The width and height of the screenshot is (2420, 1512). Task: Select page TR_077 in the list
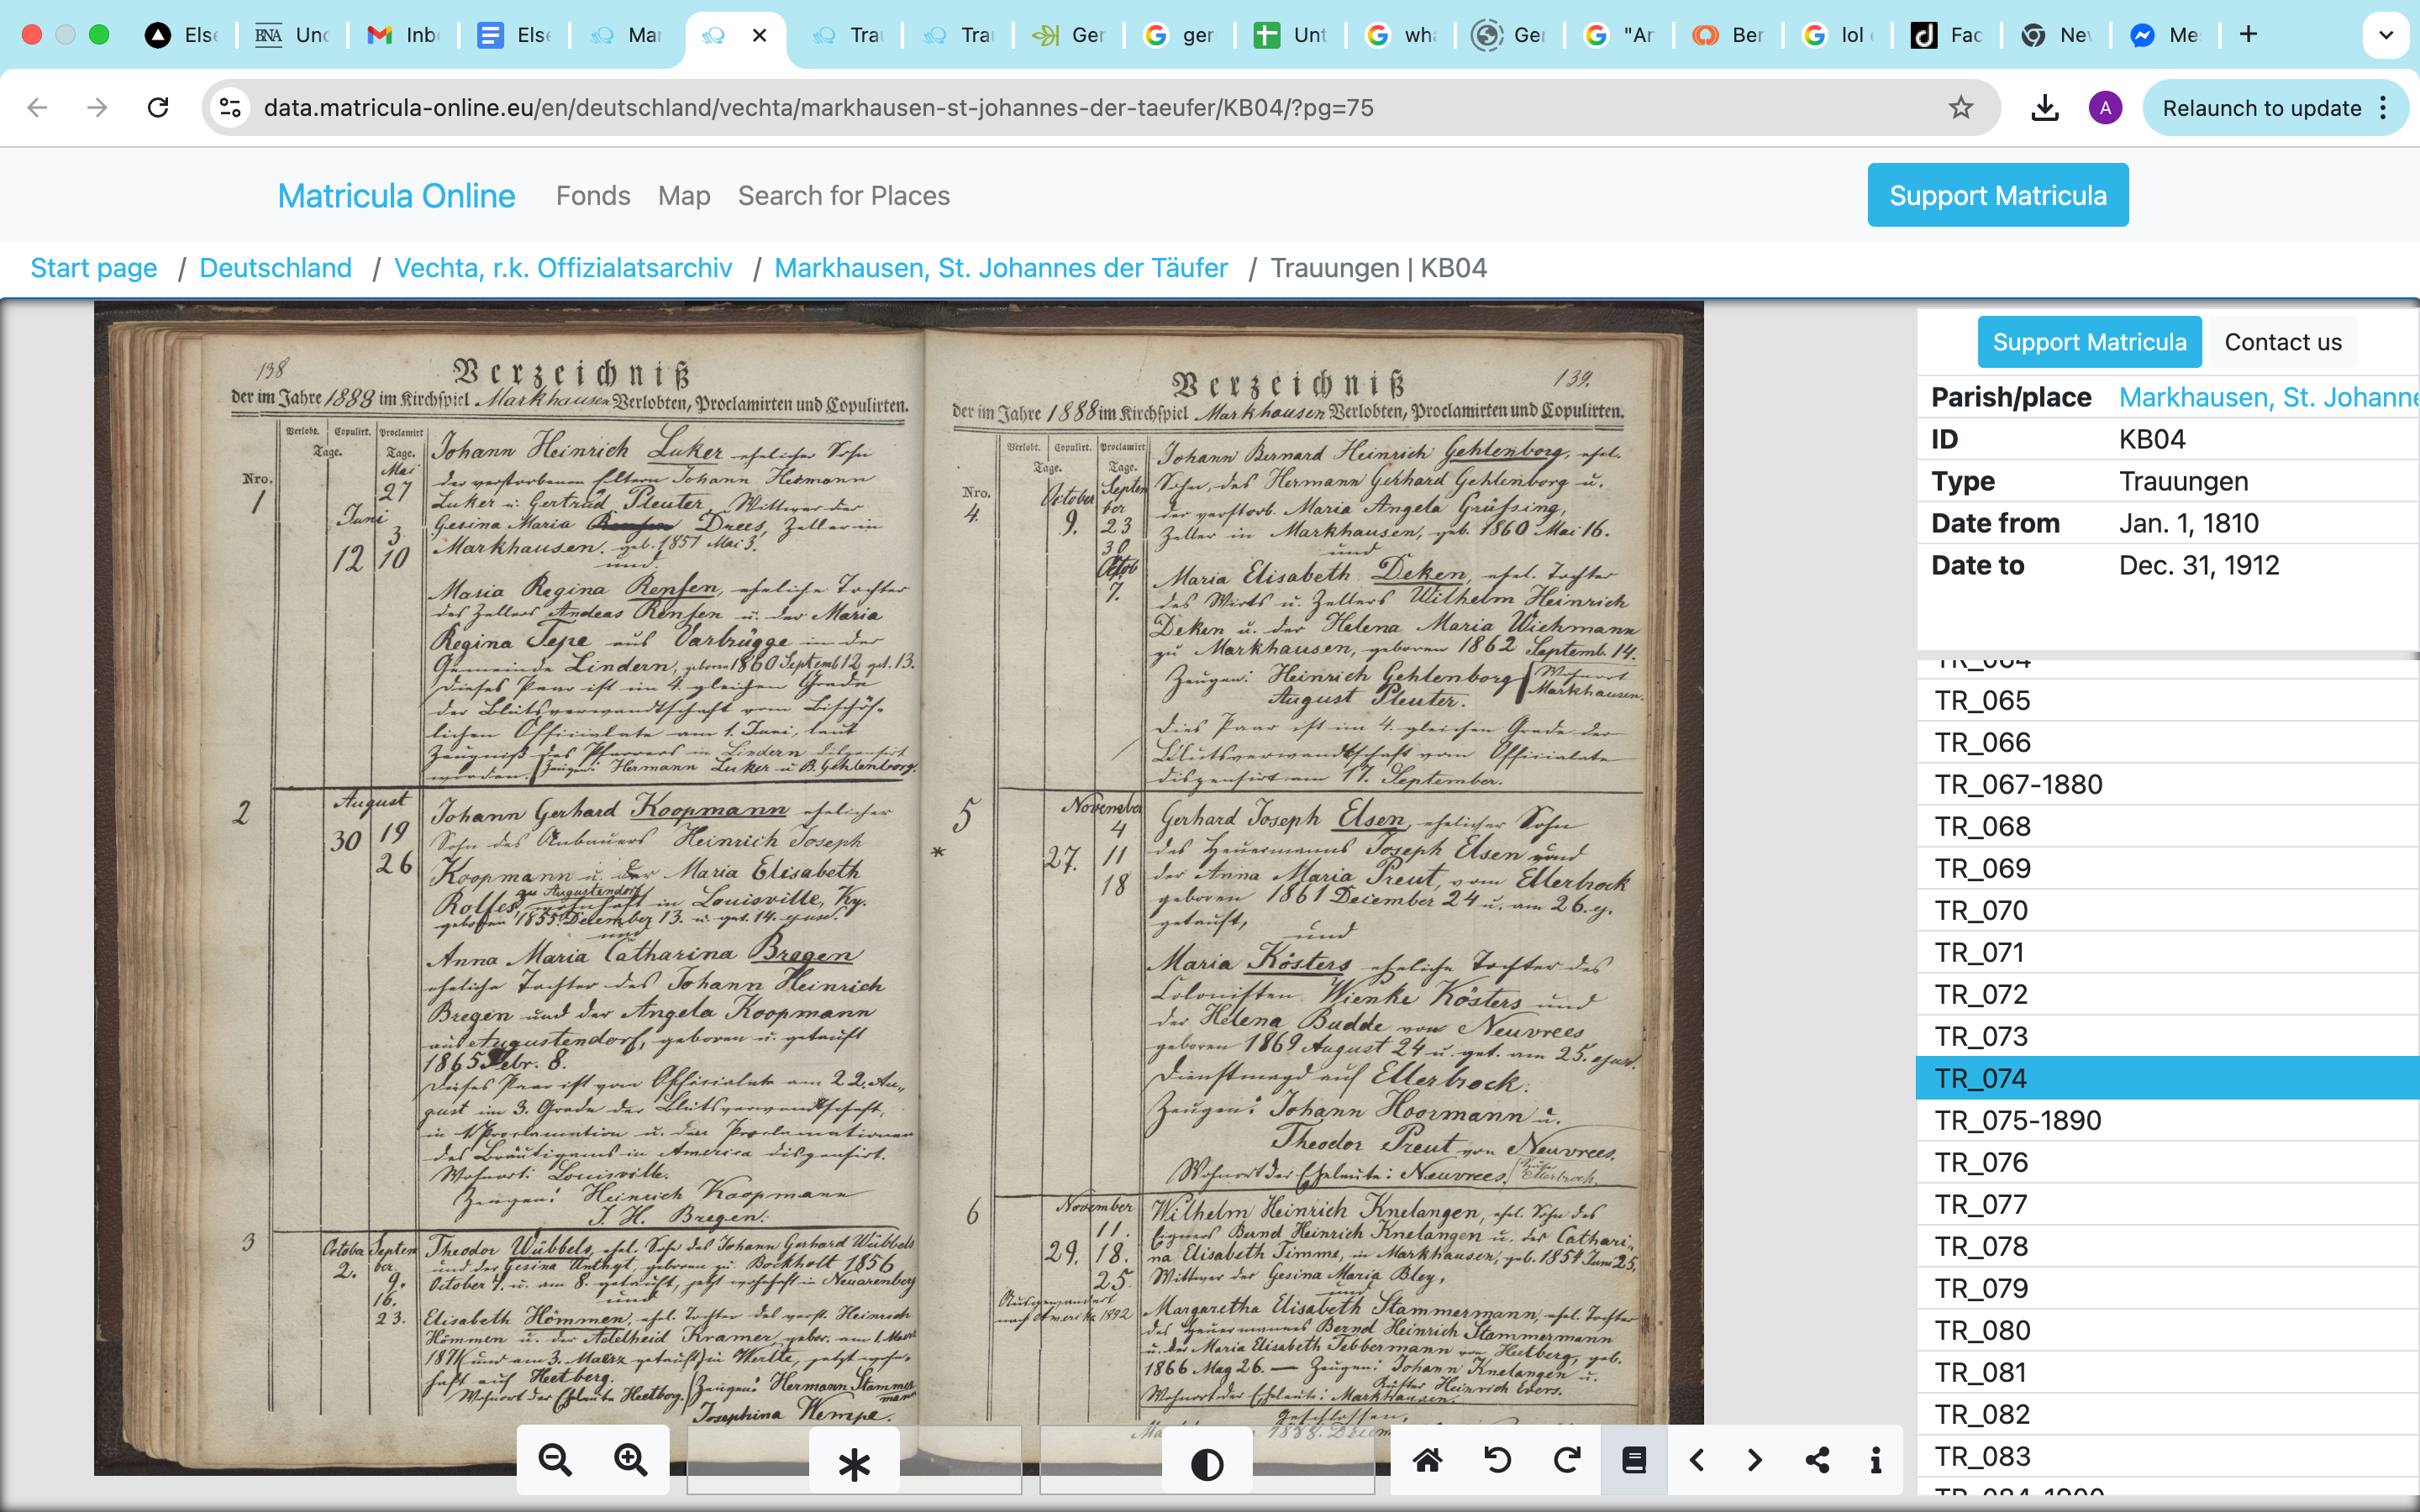click(x=2168, y=1204)
